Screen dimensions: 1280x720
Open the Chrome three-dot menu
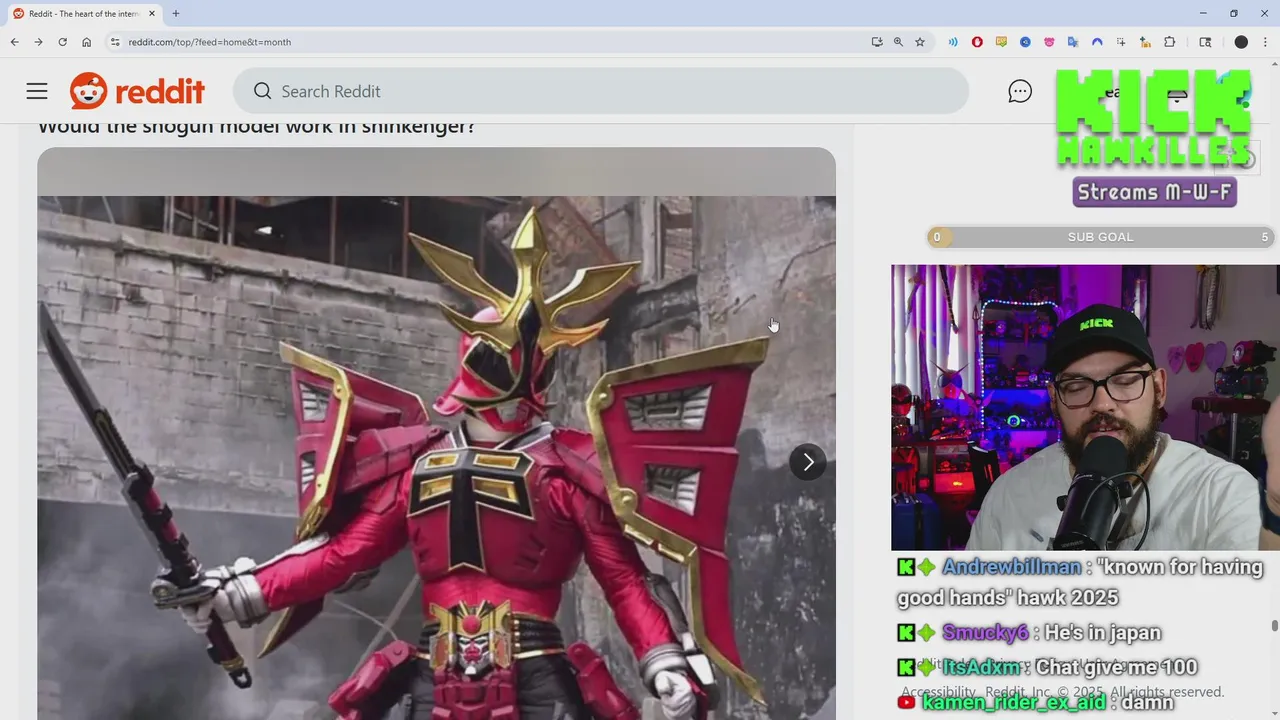point(1265,42)
